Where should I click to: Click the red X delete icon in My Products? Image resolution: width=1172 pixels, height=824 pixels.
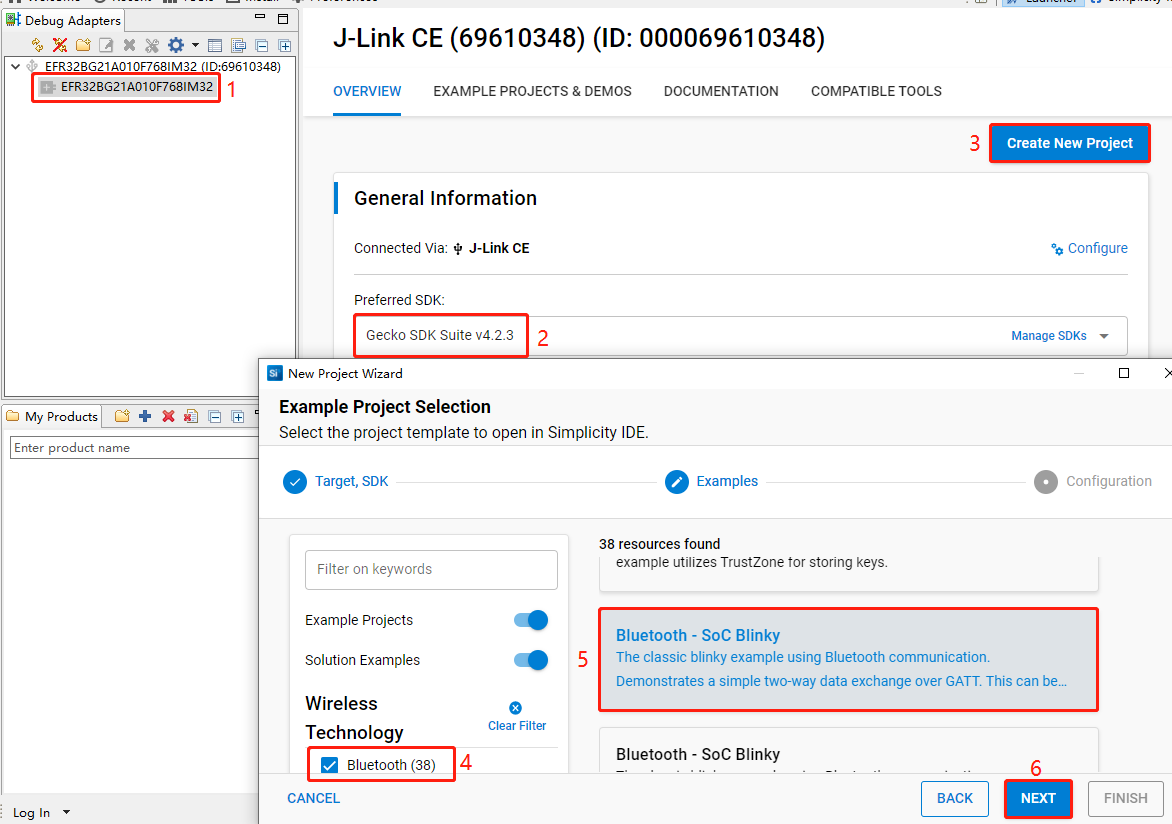(168, 417)
